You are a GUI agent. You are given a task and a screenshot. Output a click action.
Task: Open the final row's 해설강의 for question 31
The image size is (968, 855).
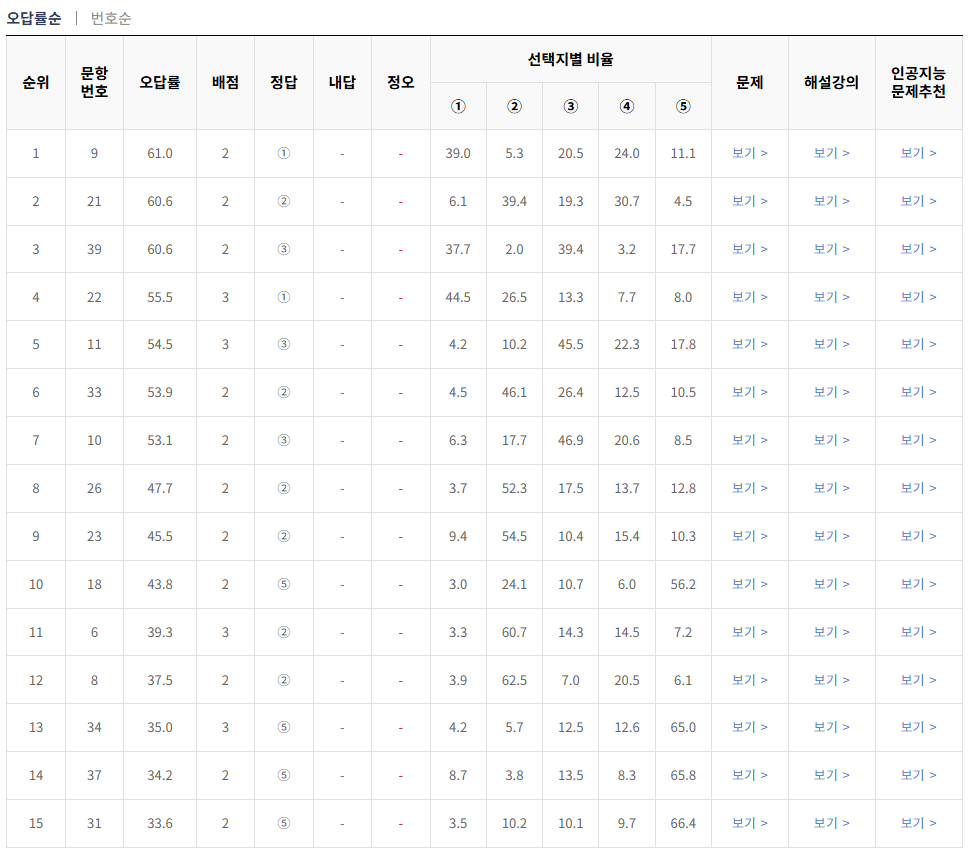(x=831, y=823)
